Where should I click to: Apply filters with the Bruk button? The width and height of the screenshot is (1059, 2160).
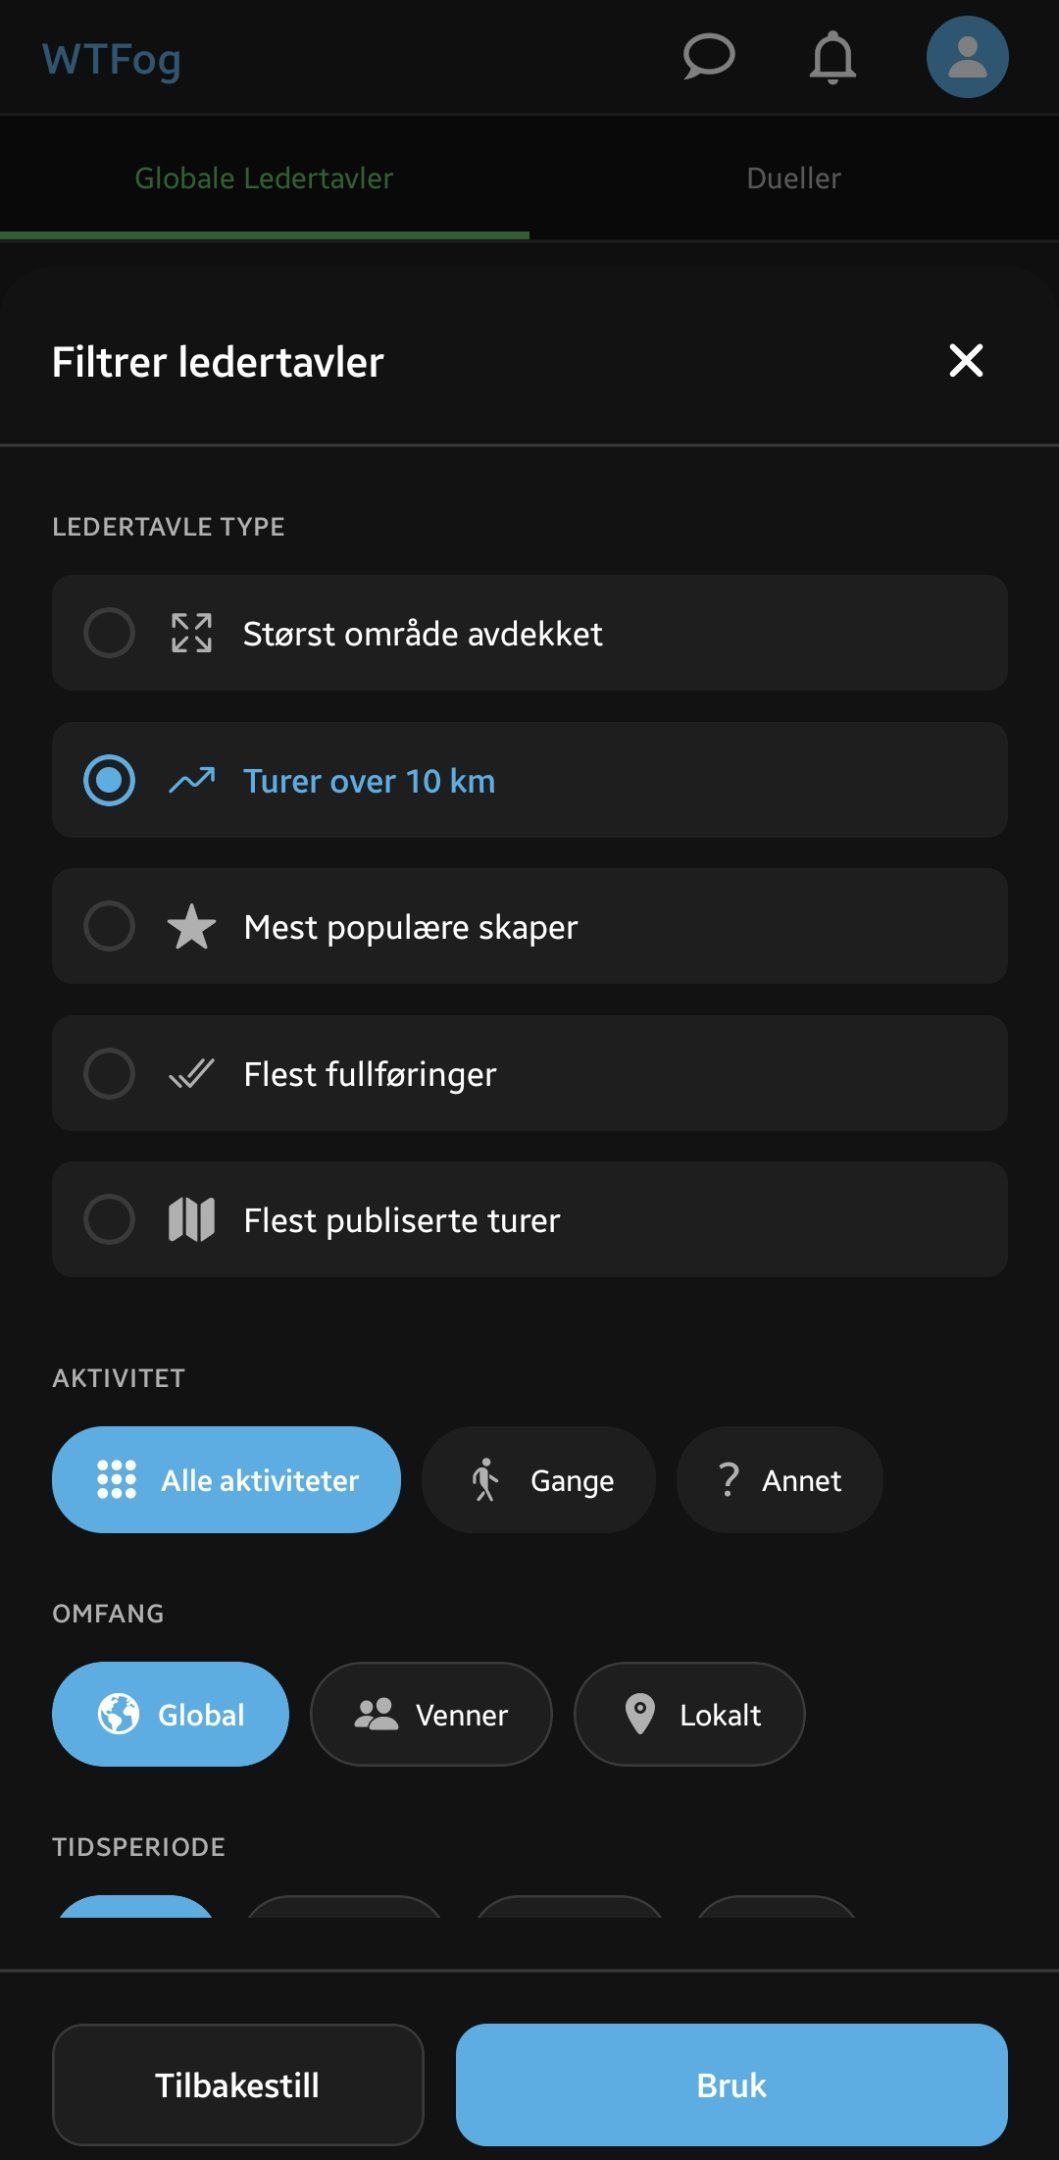[x=731, y=2085]
